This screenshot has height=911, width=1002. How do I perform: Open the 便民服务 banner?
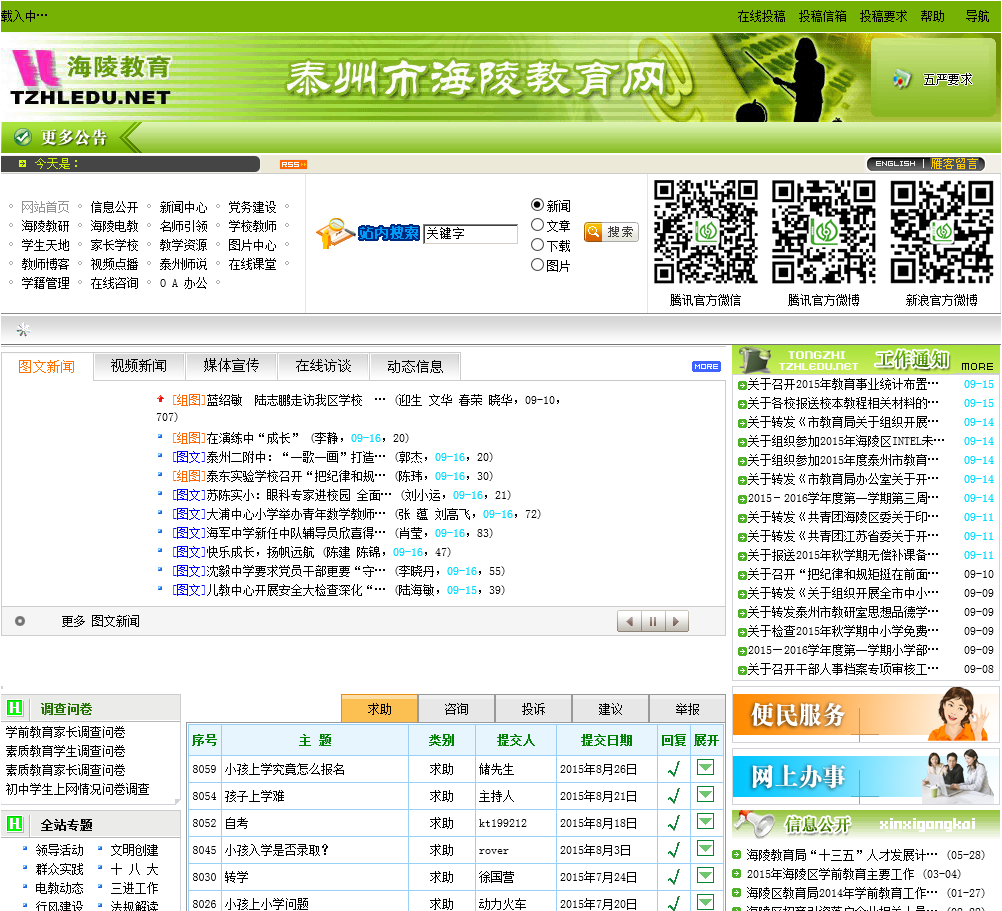(x=865, y=714)
